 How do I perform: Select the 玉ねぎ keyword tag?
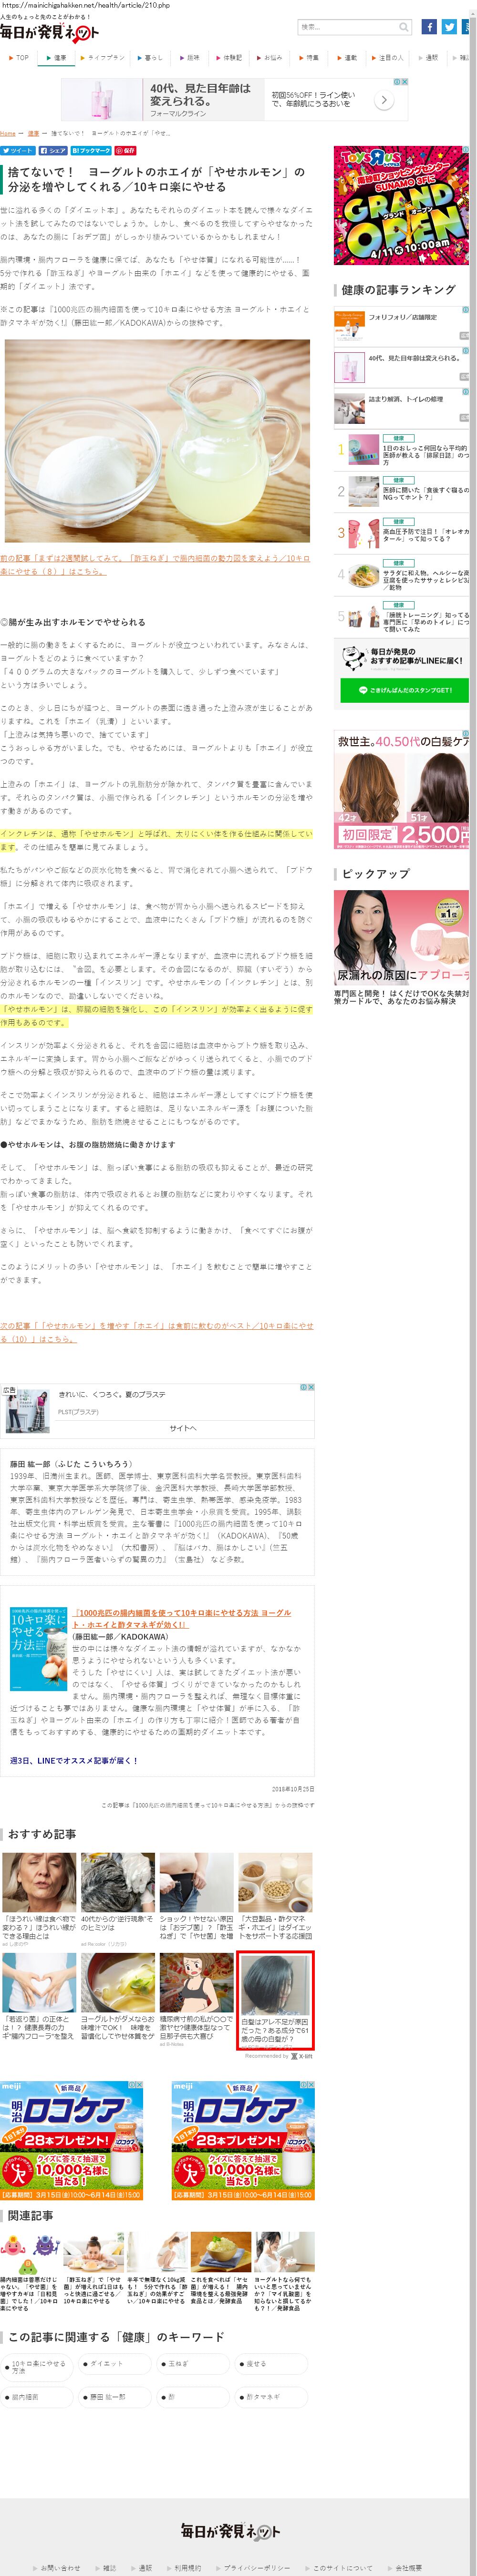[x=192, y=2364]
